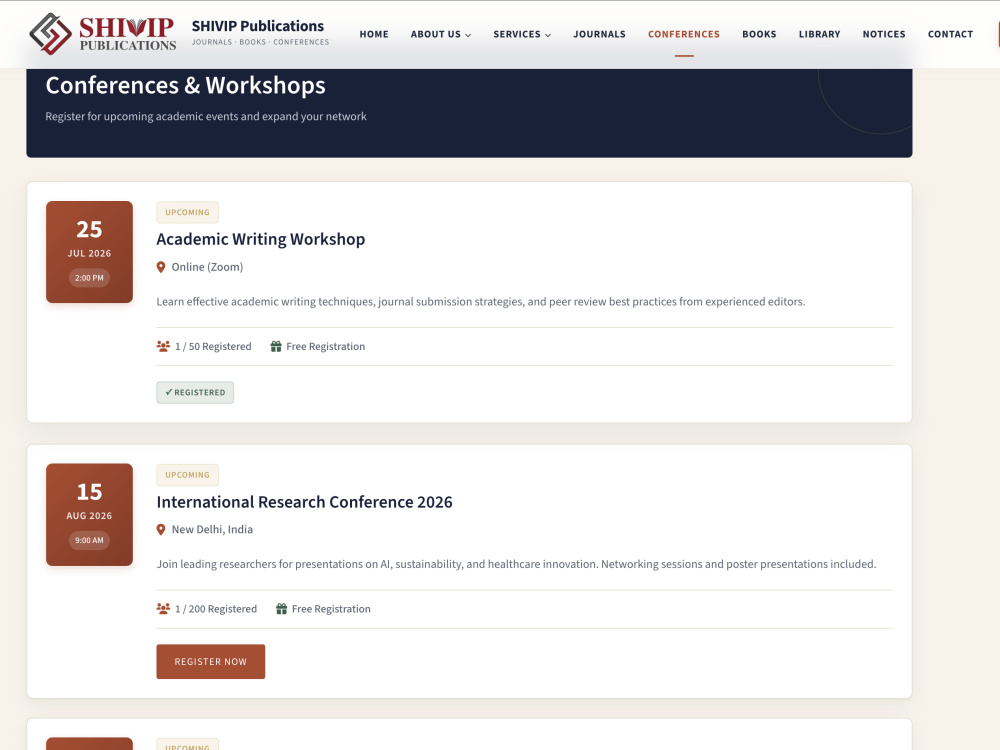Click the SHIVIP Publications site title text
The width and height of the screenshot is (1000, 750).
pos(258,26)
